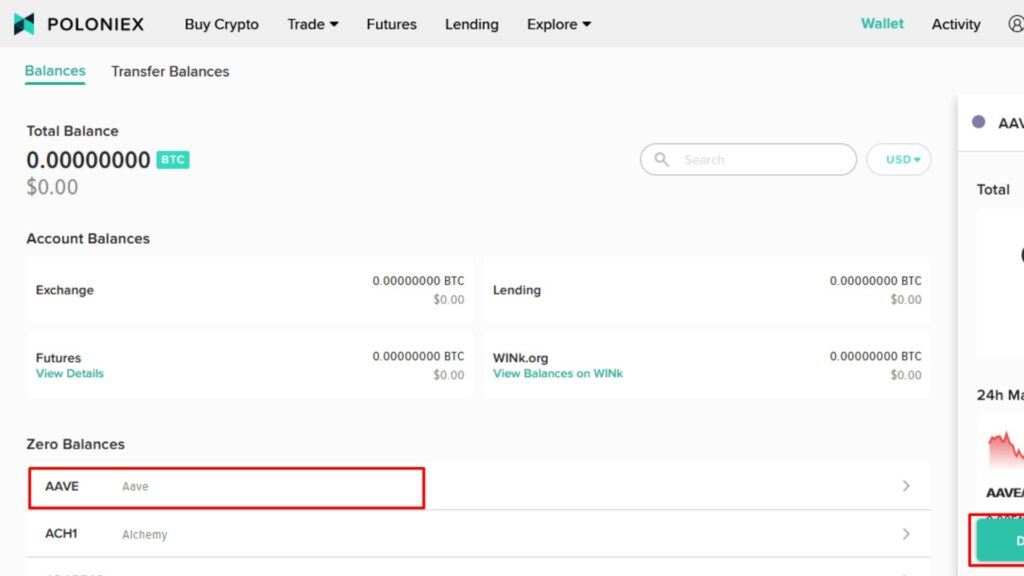The width and height of the screenshot is (1024, 576).
Task: Select the ACH1 Alchemy row
Action: pos(479,534)
